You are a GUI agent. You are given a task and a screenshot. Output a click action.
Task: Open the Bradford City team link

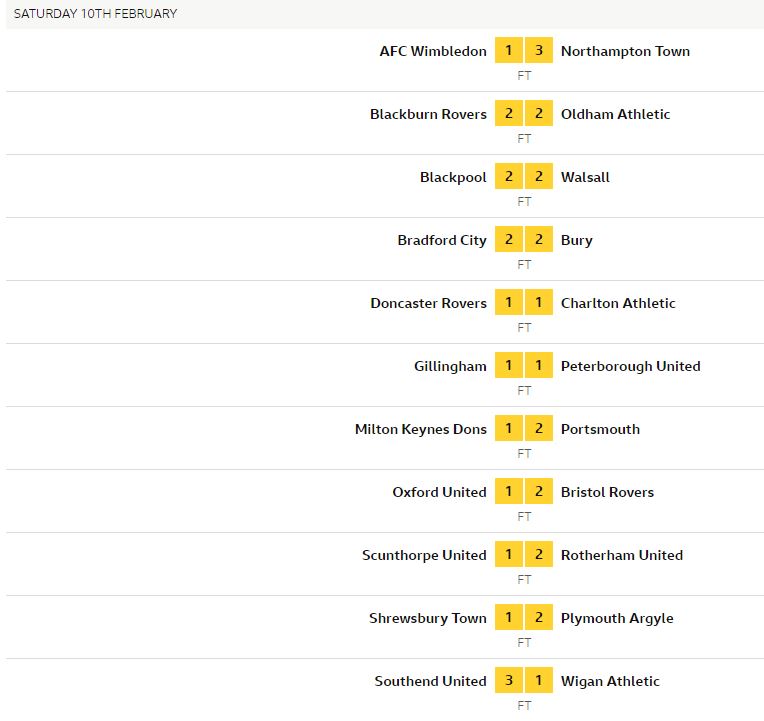[x=442, y=240]
